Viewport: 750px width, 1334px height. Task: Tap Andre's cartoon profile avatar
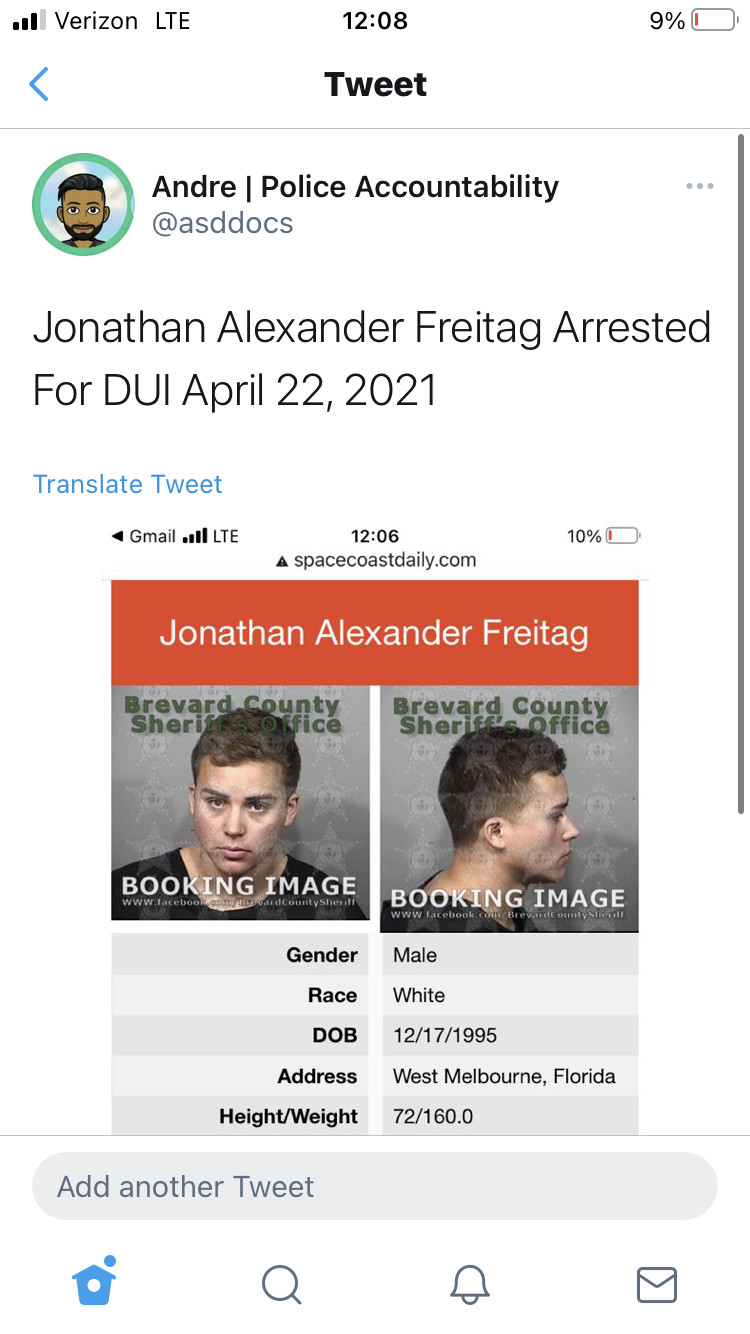[x=84, y=205]
